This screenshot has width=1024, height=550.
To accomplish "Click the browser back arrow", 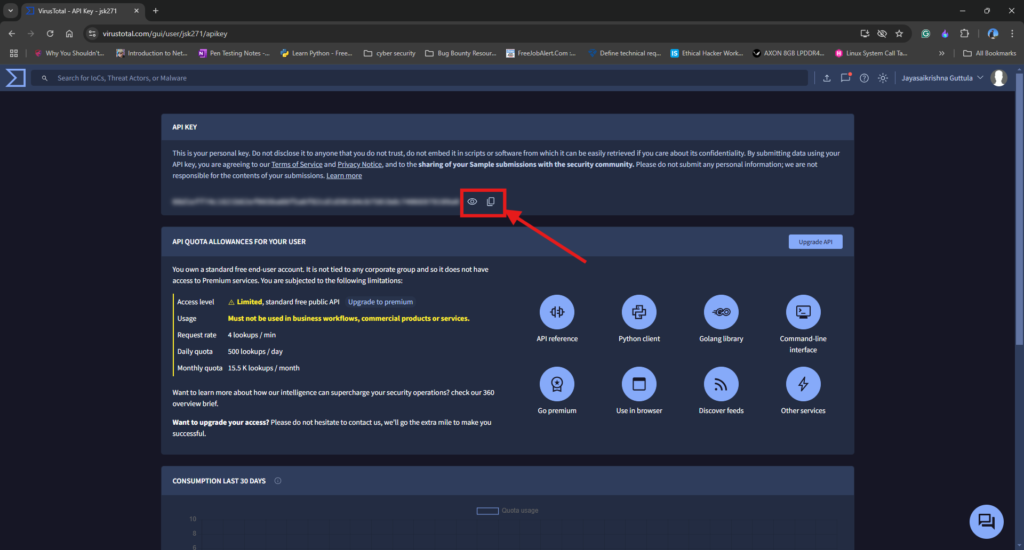I will [12, 33].
